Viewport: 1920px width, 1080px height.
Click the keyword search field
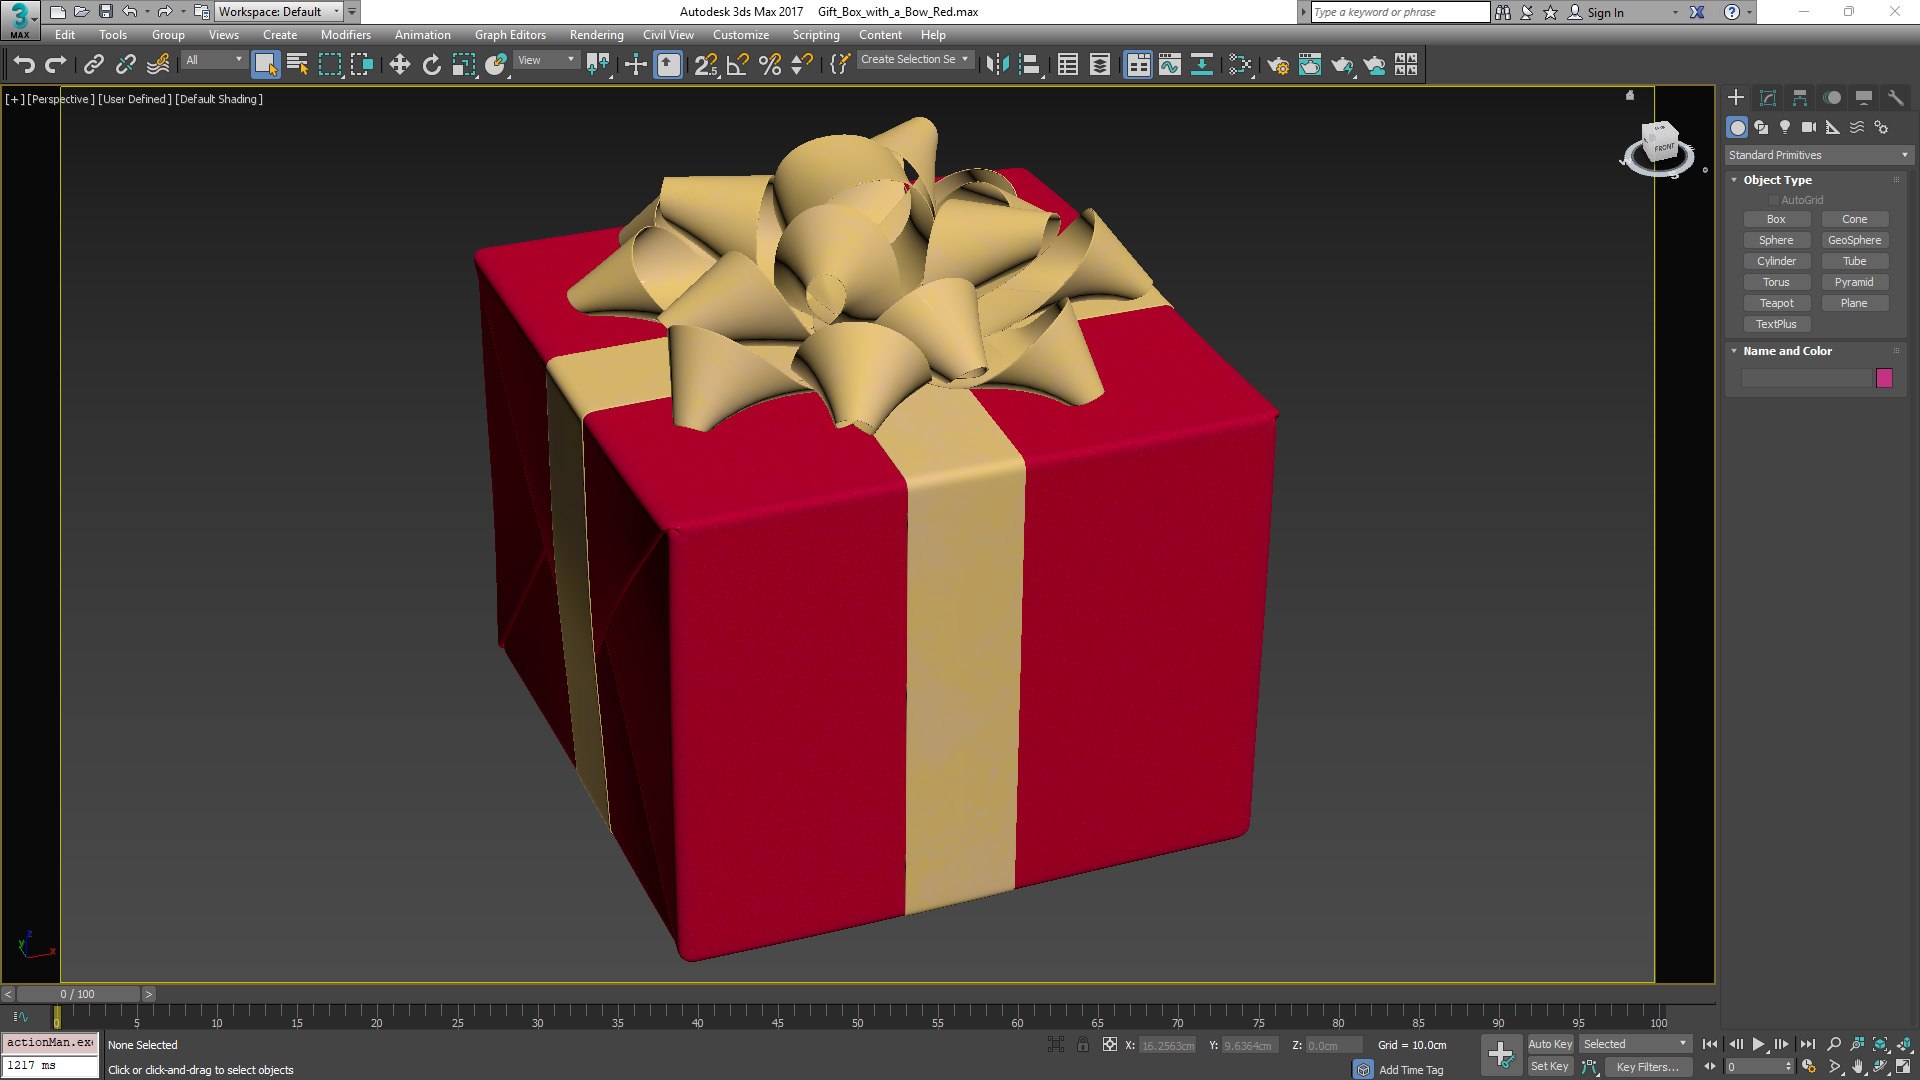(x=1400, y=12)
